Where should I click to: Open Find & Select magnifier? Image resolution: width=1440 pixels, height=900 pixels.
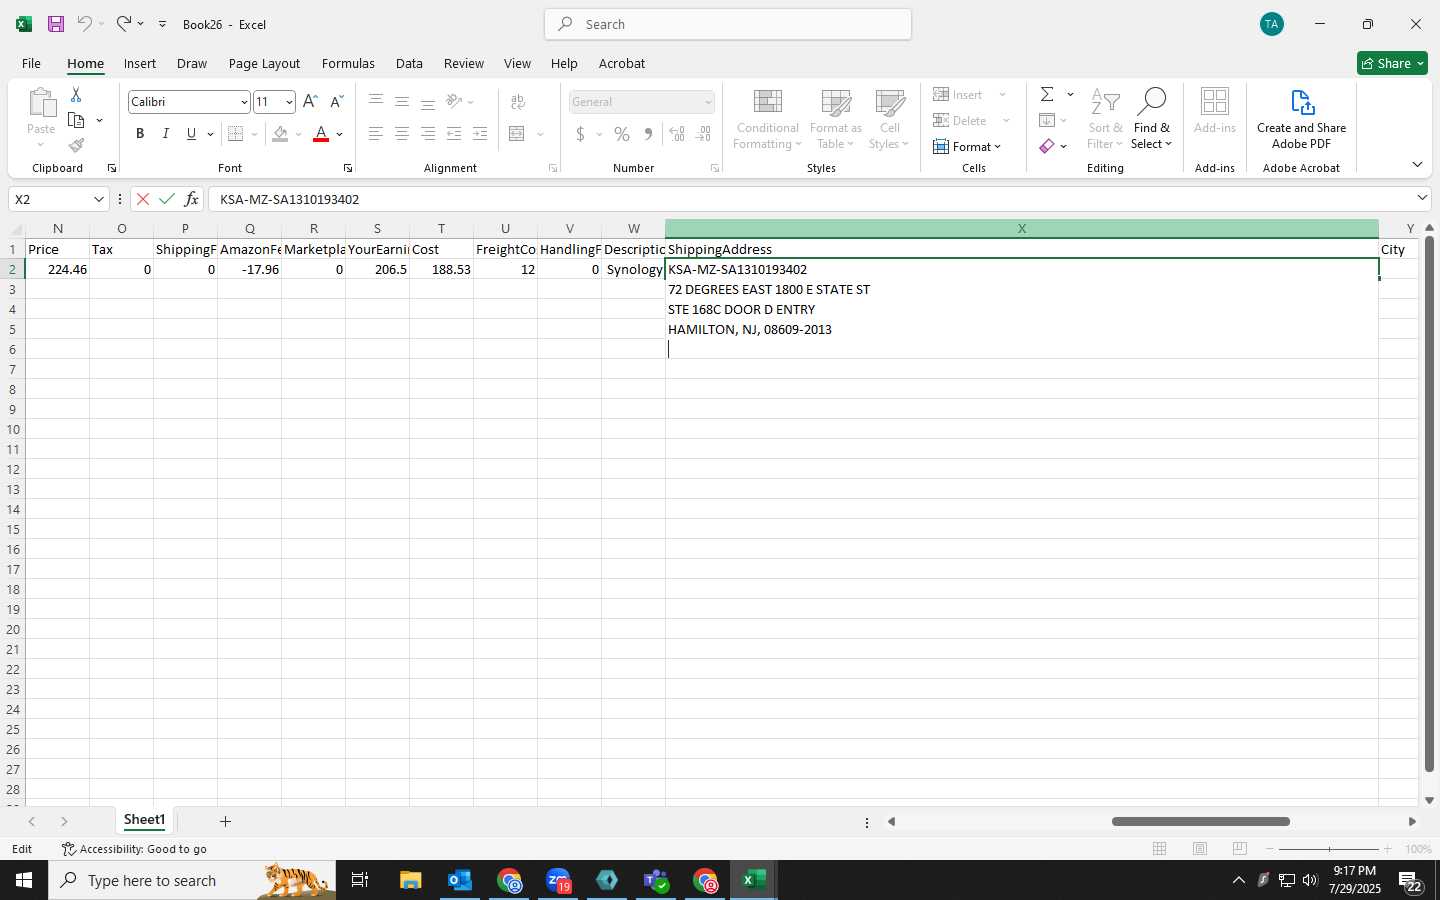pos(1152,120)
